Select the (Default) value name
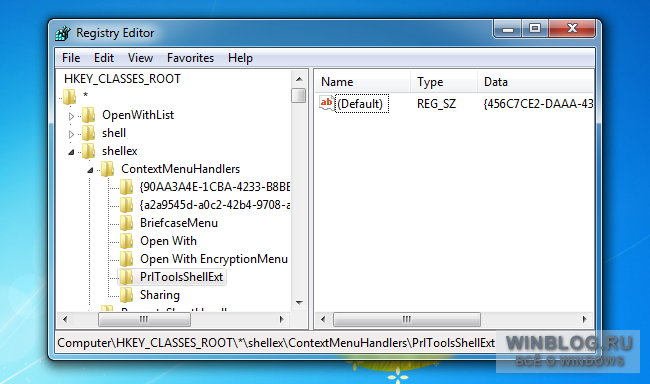This screenshot has height=384, width=650. (x=361, y=104)
